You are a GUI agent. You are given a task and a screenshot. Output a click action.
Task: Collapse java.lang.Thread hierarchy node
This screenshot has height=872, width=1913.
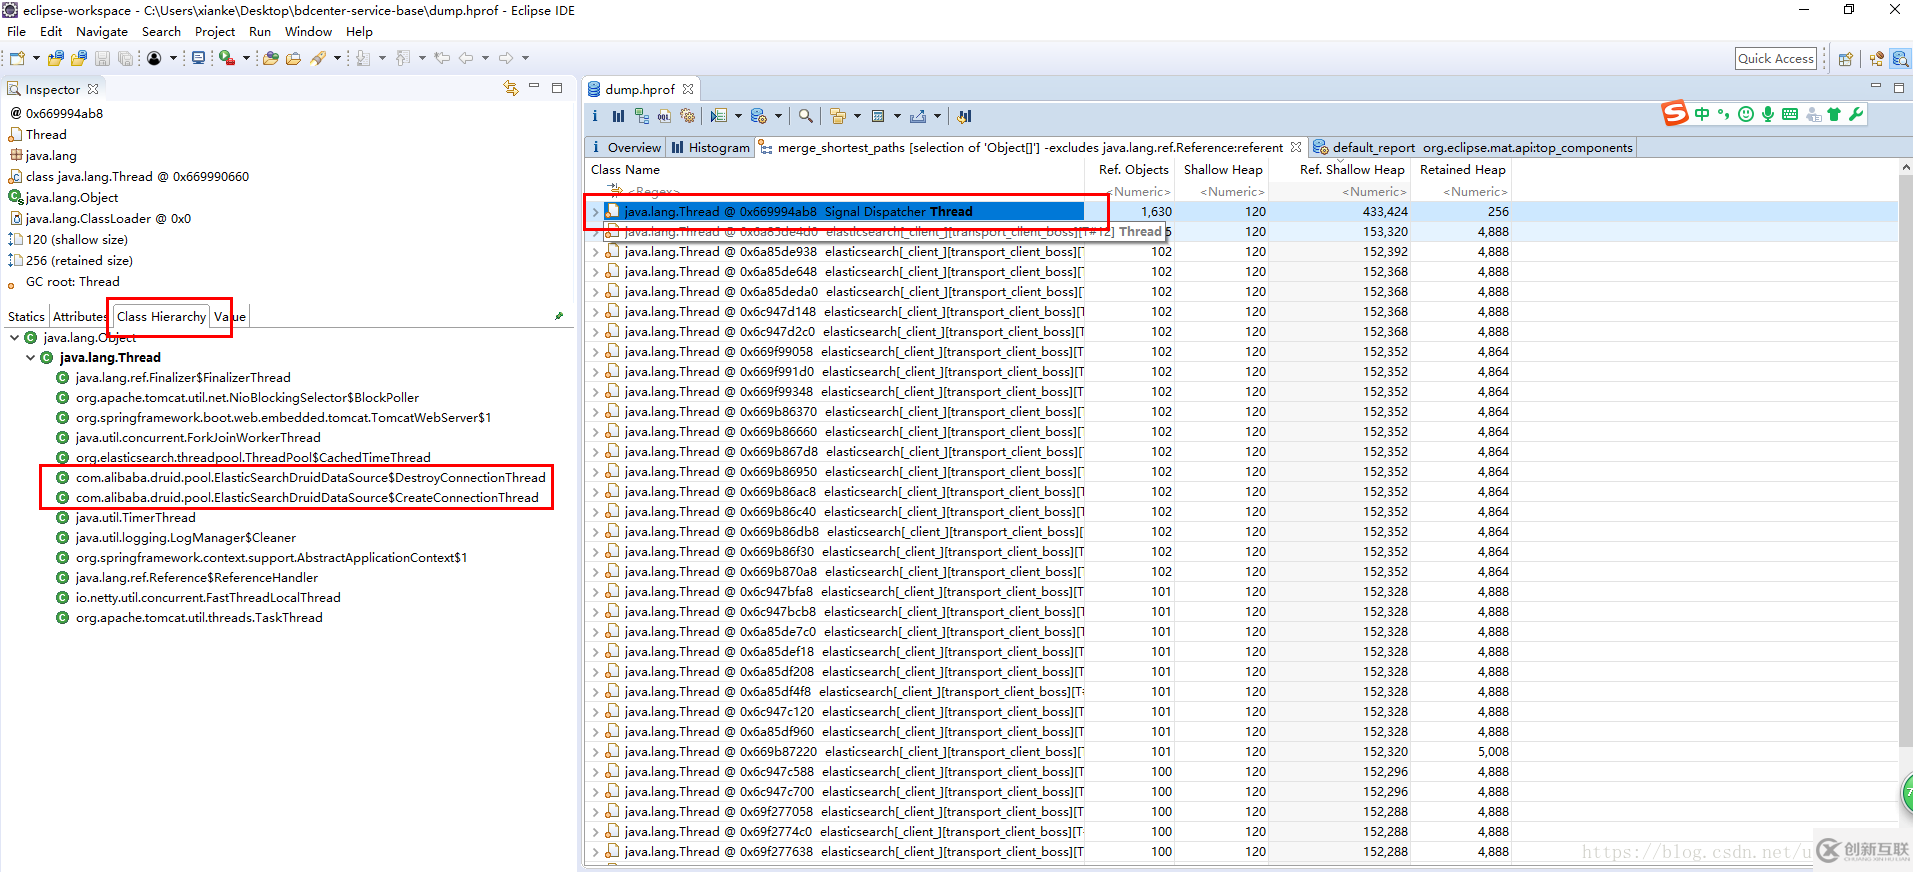[x=30, y=358]
